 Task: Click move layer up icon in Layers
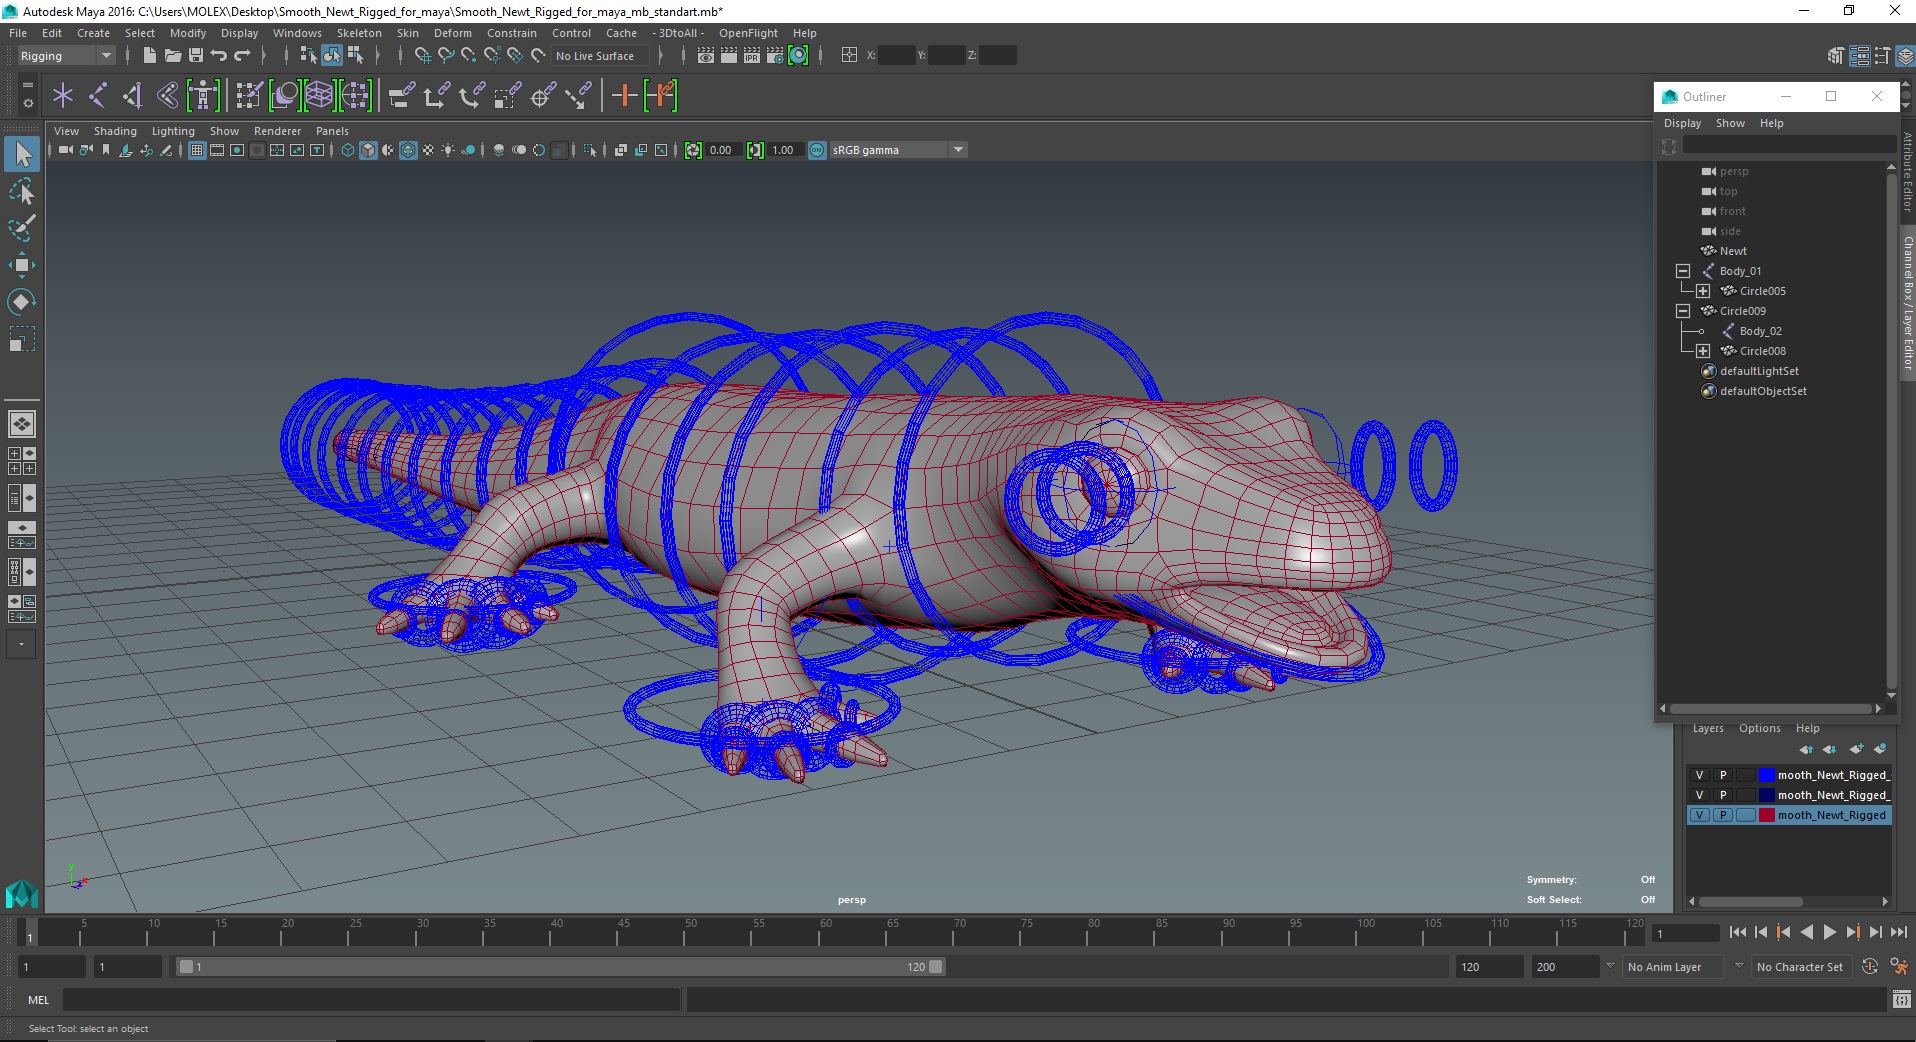click(x=1806, y=749)
